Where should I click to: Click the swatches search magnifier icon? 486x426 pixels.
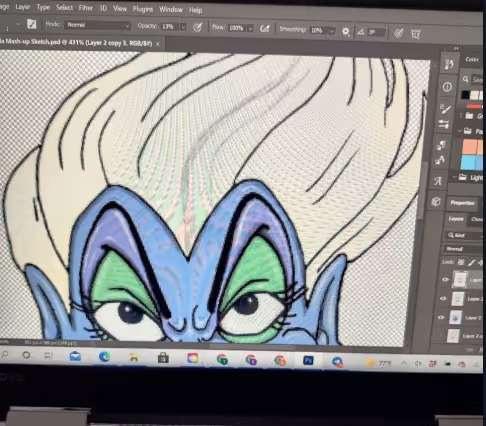point(466,79)
